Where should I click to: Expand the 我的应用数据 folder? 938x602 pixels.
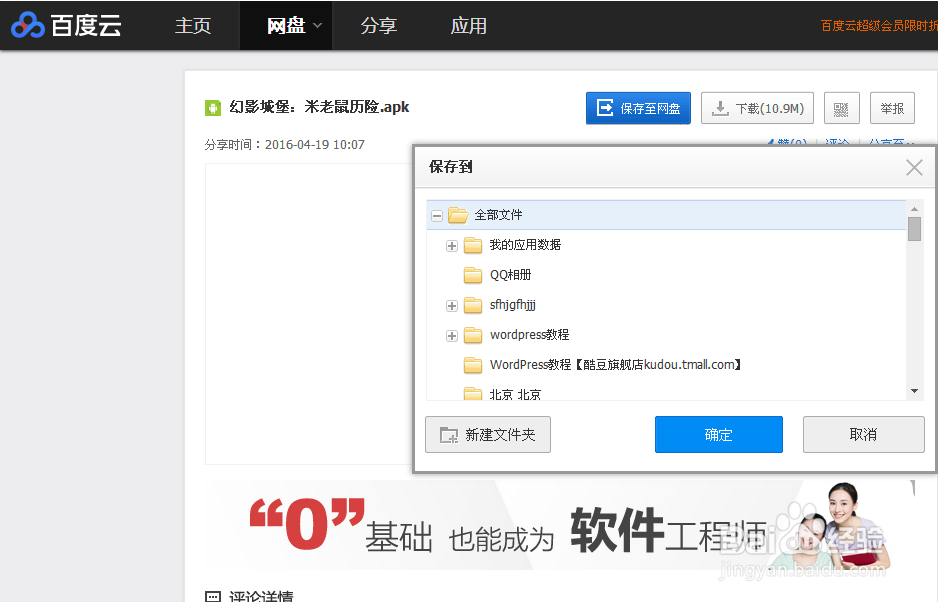451,244
